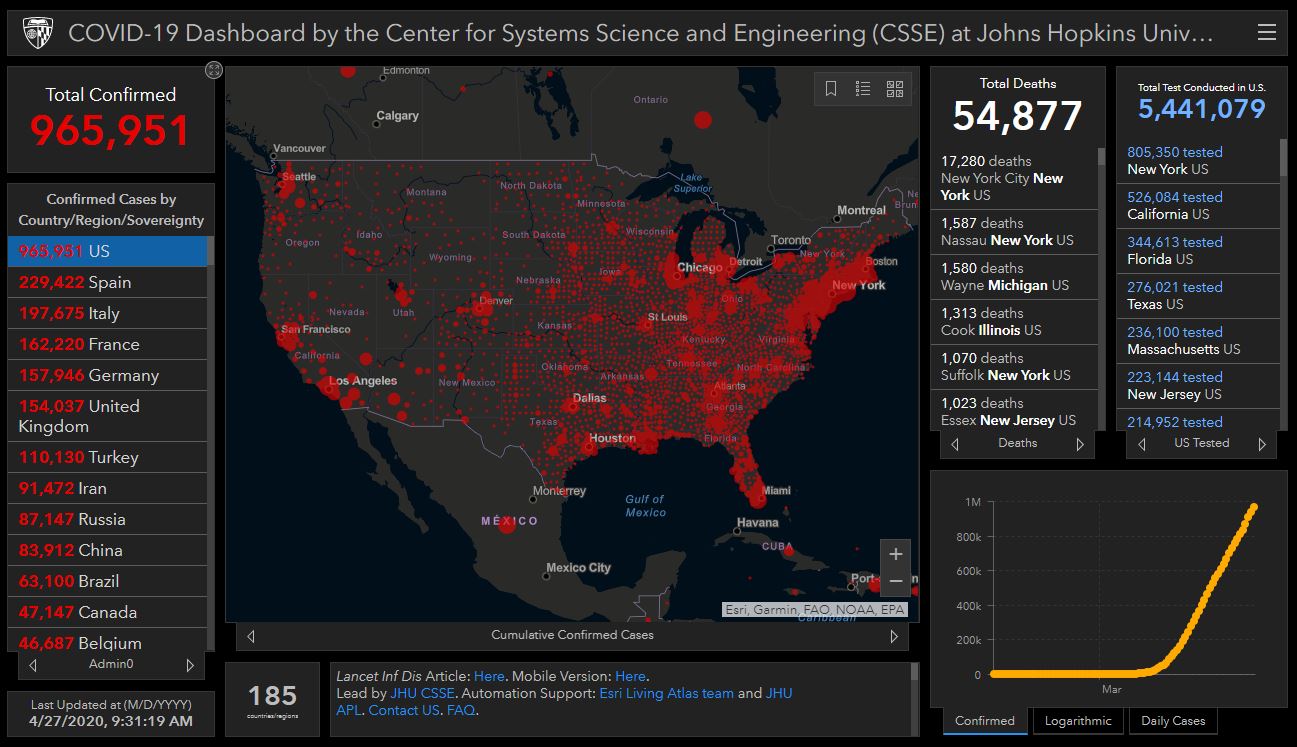
Task: Go to next map layer arrow
Action: tap(895, 635)
